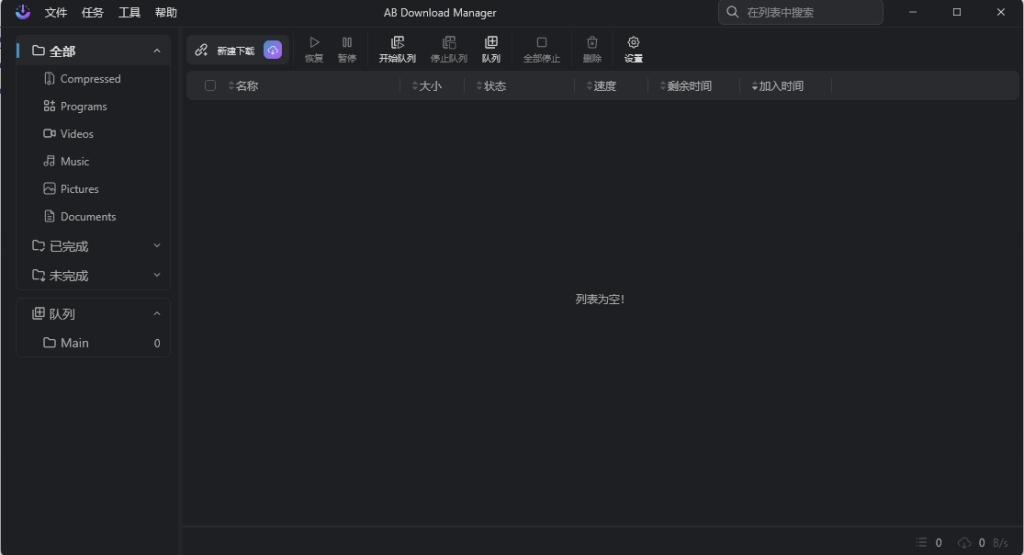Sort the list by 加入时间 column
The height and width of the screenshot is (555, 1024).
click(777, 86)
